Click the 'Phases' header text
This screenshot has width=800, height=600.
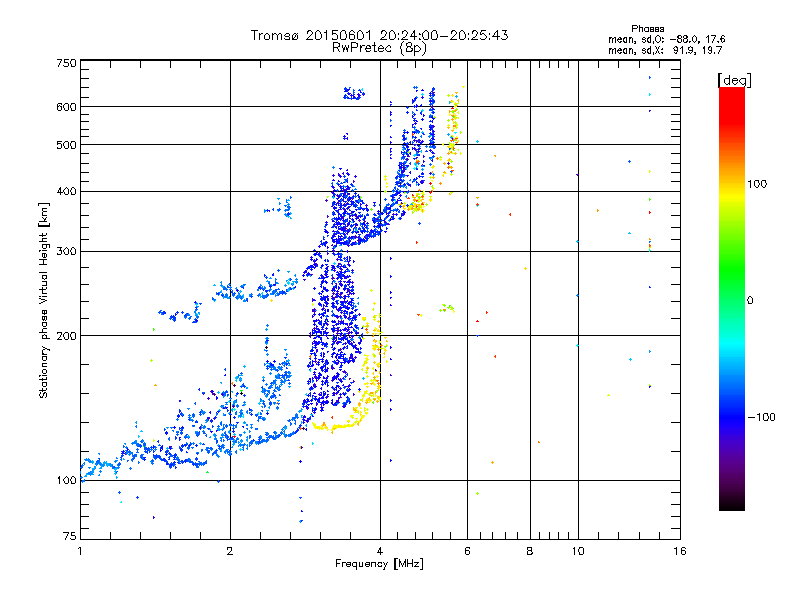coord(647,29)
